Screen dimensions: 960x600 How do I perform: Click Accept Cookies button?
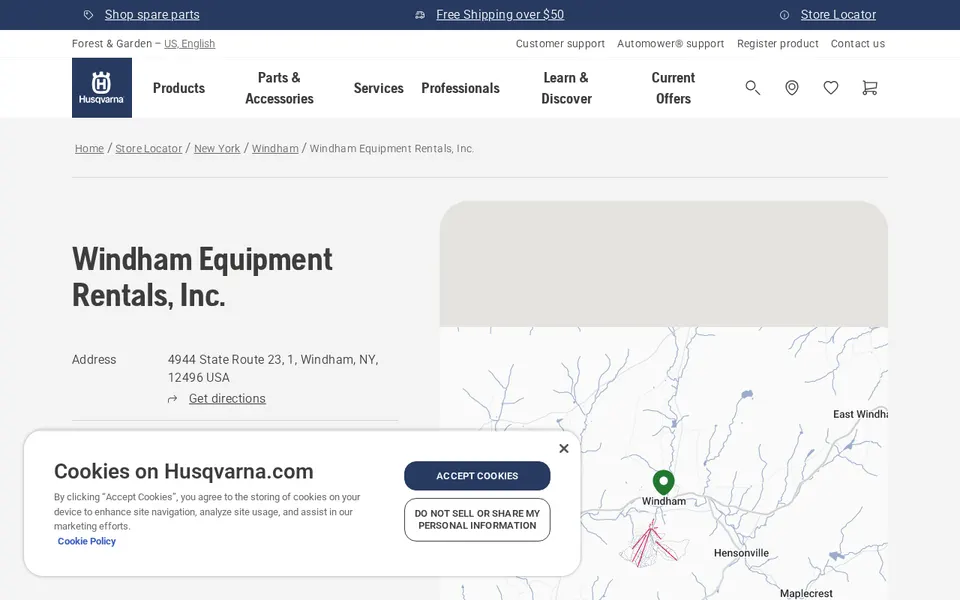pos(477,476)
